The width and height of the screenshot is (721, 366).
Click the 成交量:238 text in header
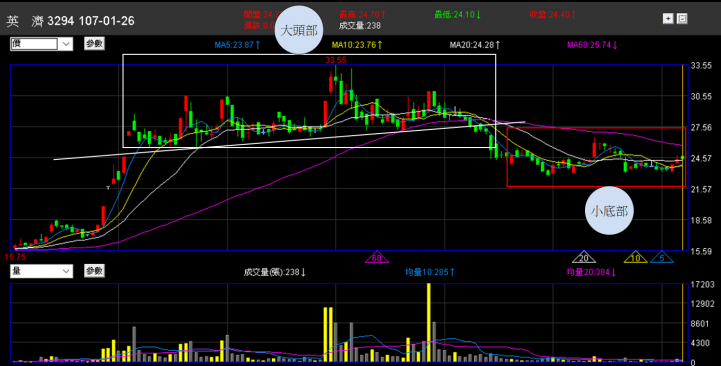pyautogui.click(x=360, y=26)
